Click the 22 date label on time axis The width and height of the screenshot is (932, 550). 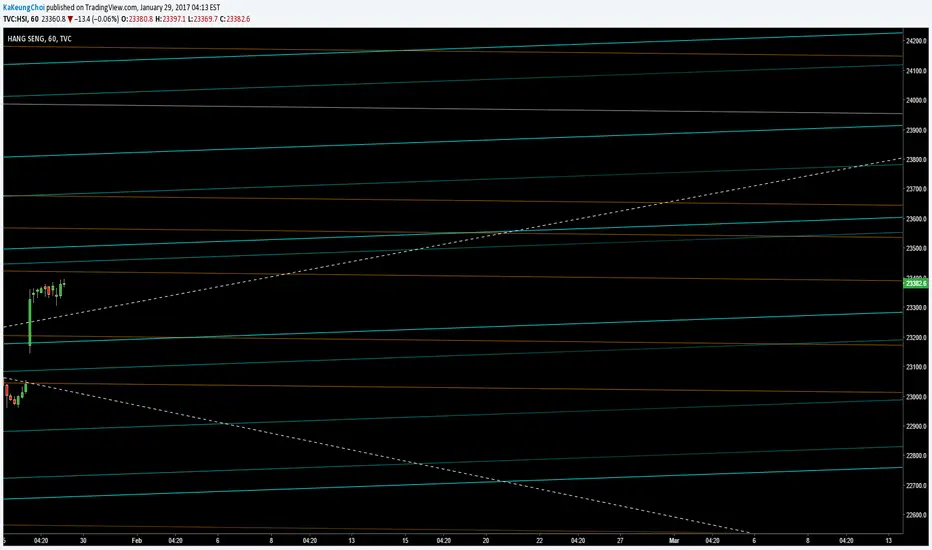click(540, 541)
